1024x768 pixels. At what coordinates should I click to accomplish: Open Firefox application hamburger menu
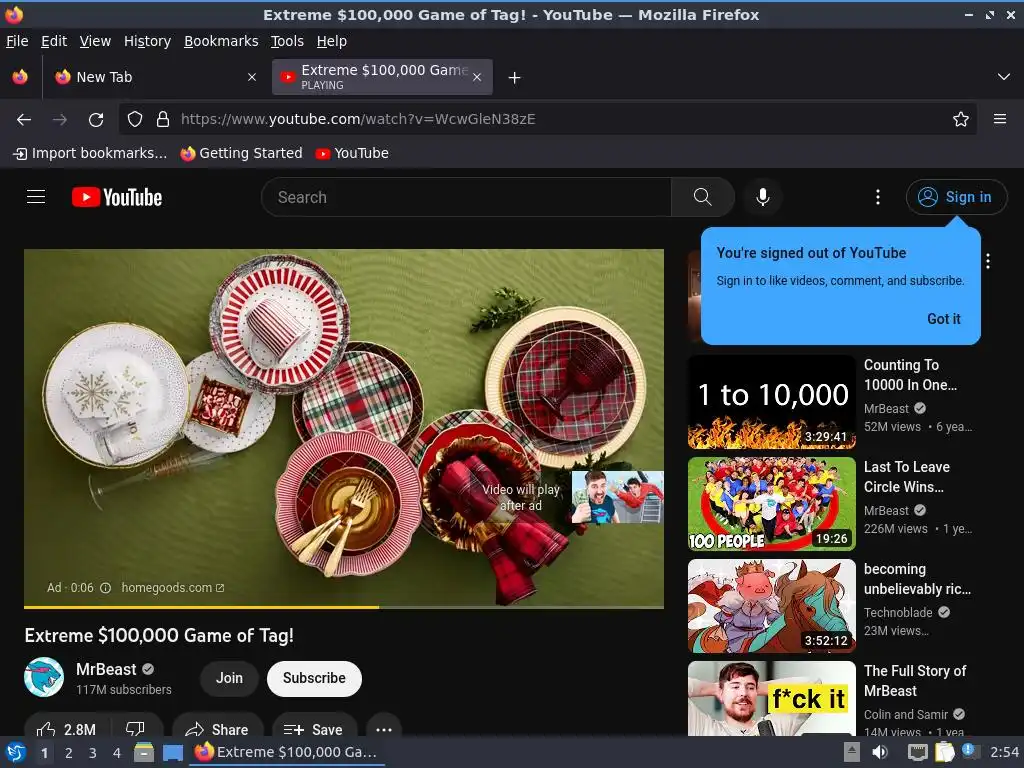999,119
